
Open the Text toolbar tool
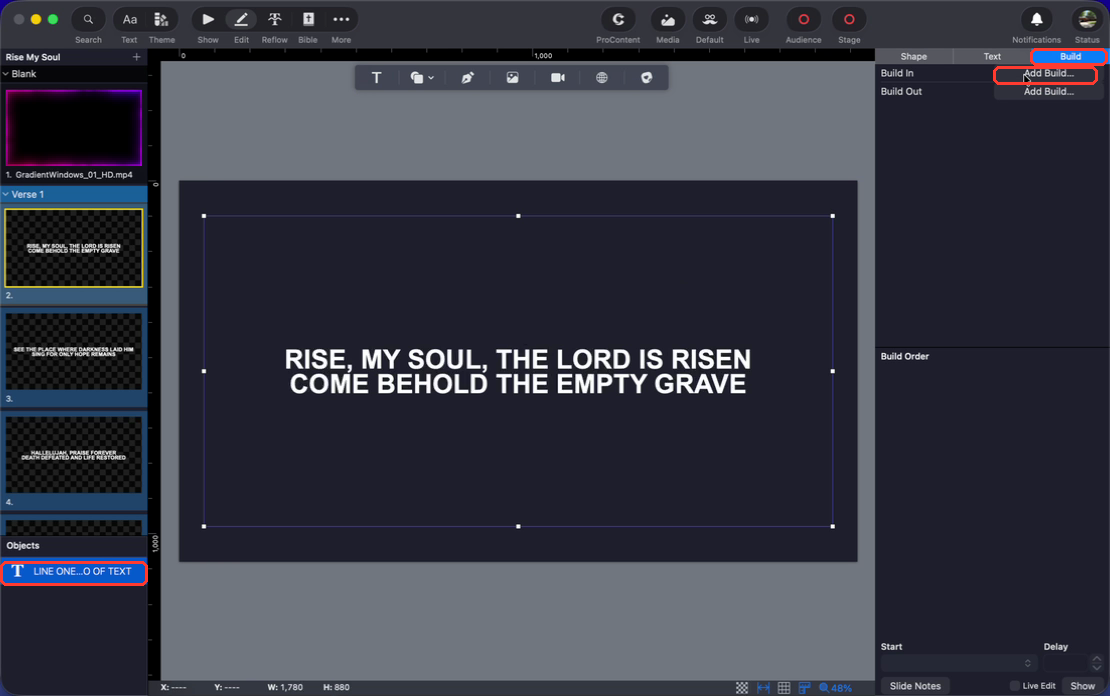130,20
